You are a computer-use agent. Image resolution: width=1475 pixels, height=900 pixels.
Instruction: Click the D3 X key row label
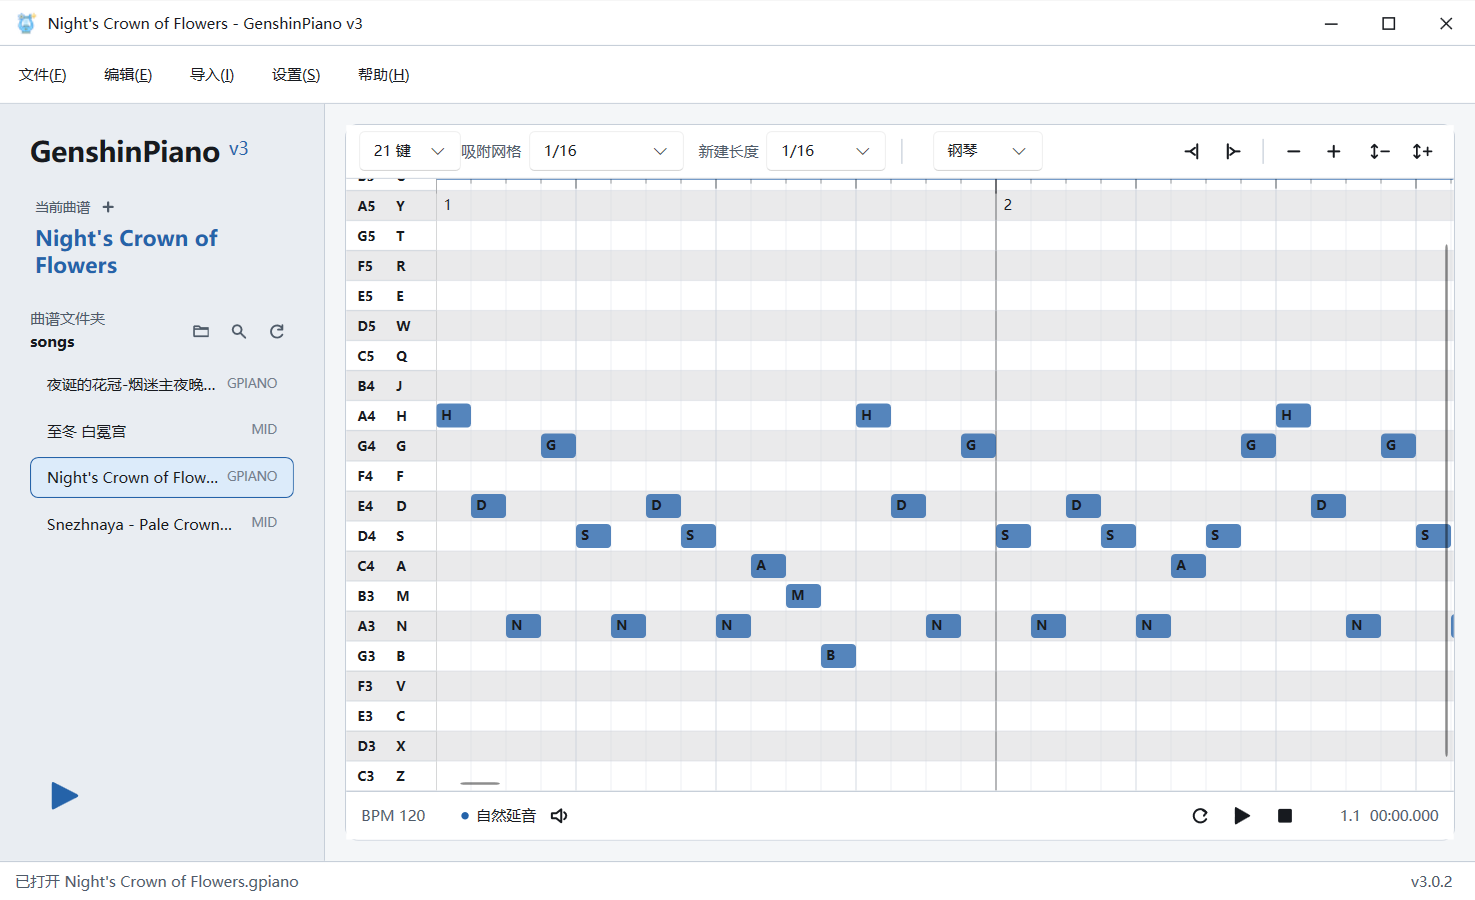pyautogui.click(x=391, y=746)
